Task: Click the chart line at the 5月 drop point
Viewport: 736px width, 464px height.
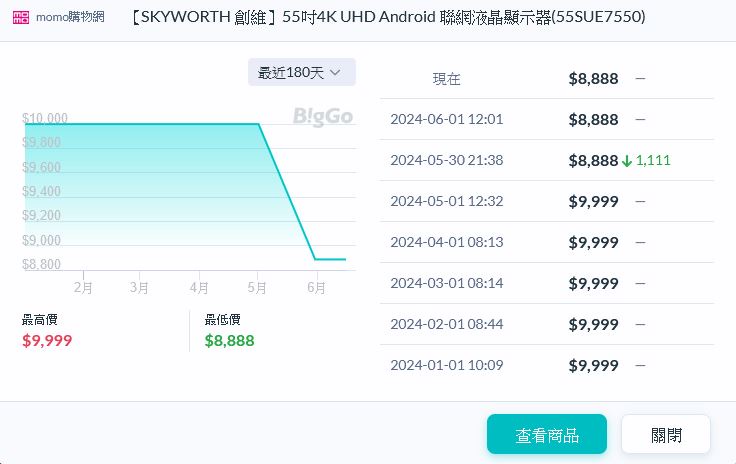Action: pyautogui.click(x=260, y=125)
